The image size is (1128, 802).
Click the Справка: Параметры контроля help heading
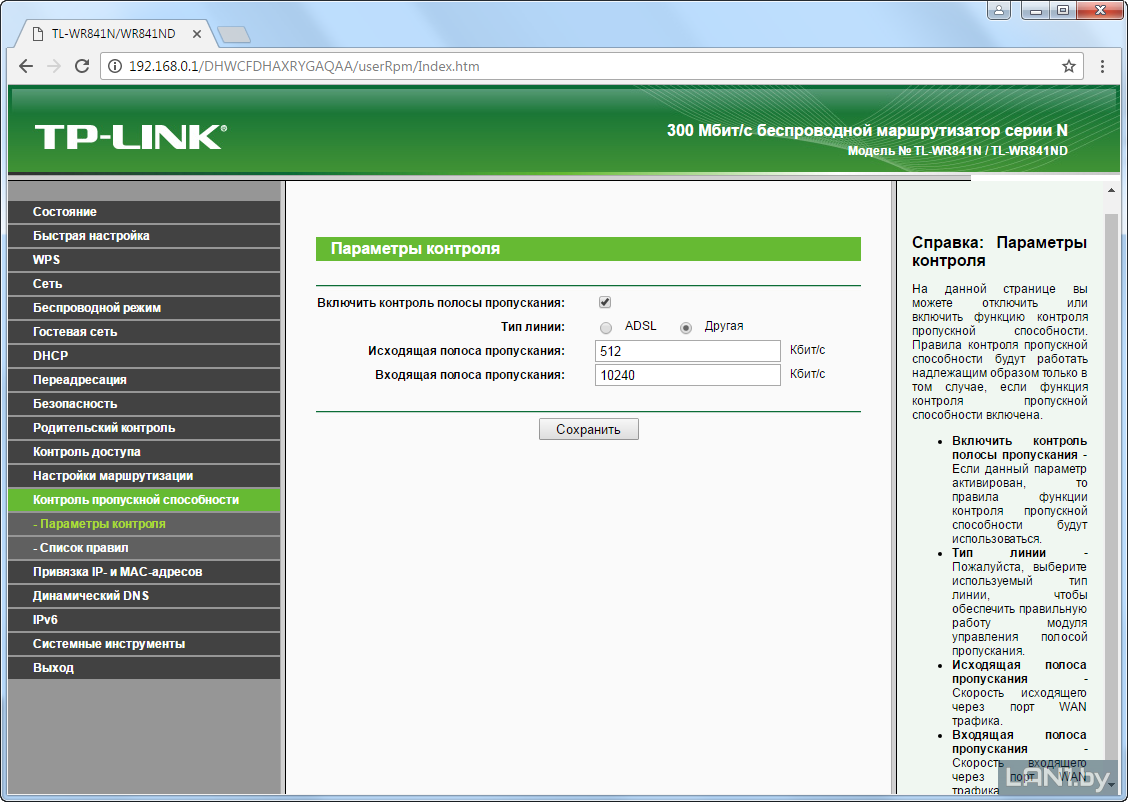[x=999, y=252]
